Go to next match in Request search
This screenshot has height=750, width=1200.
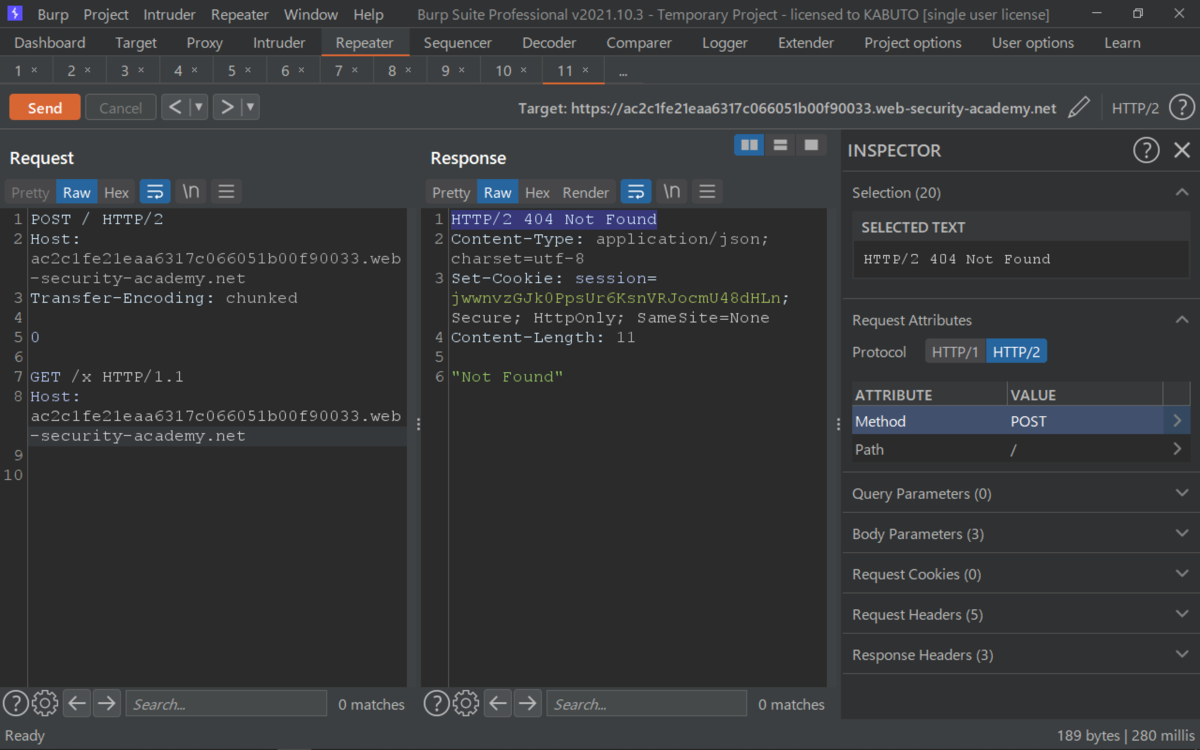tap(107, 704)
